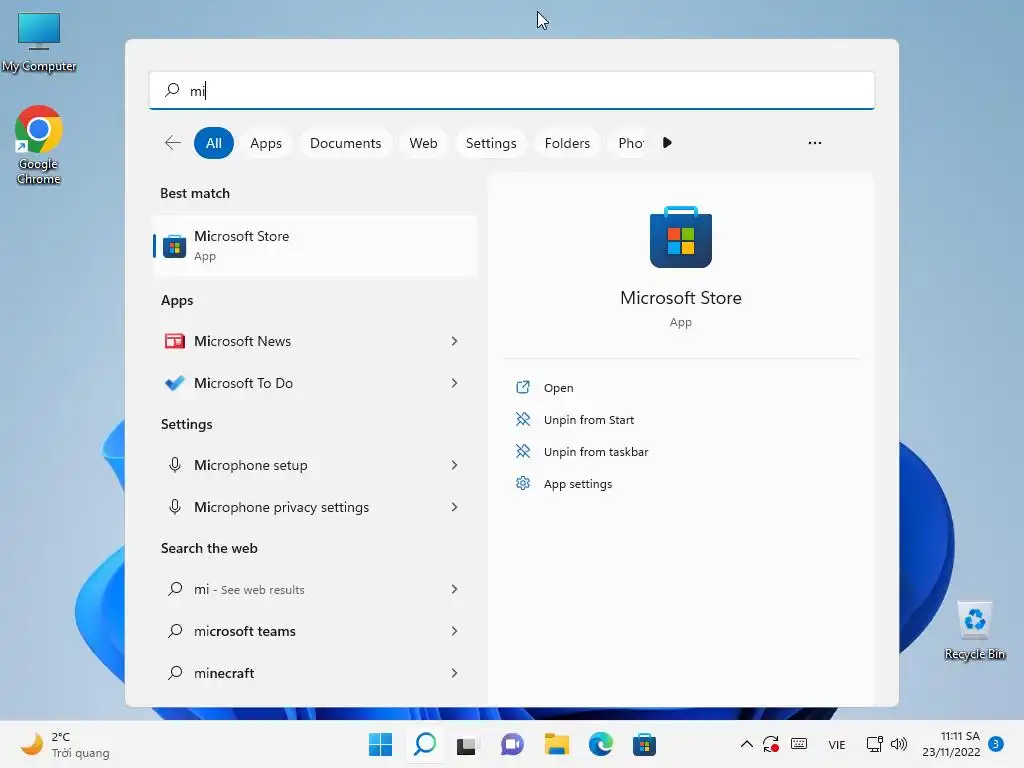Open the three-dot options menu

[x=814, y=143]
